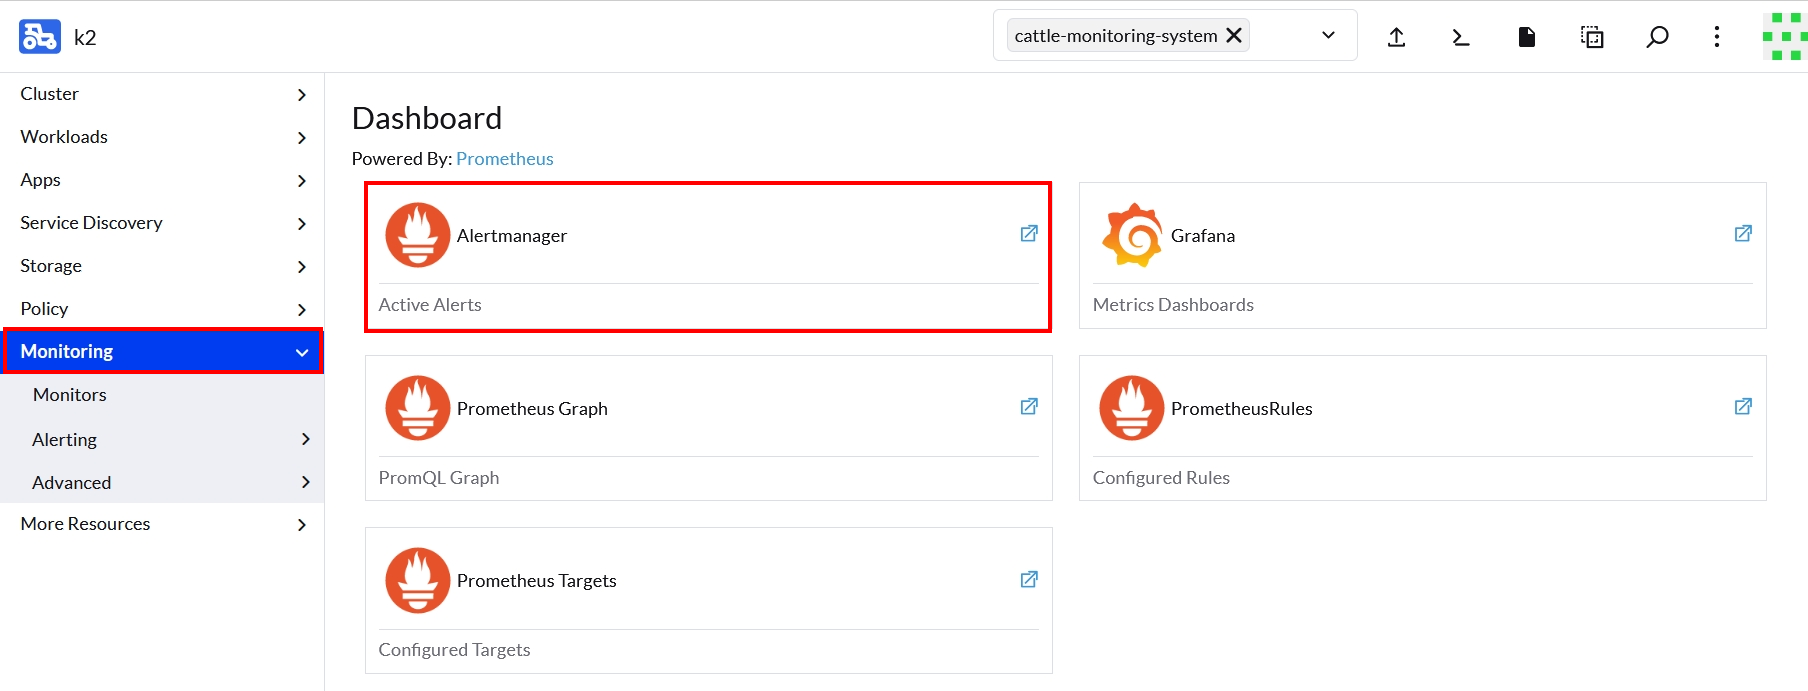Open the Alertmanager card title
This screenshot has height=691, width=1808.
click(x=512, y=235)
